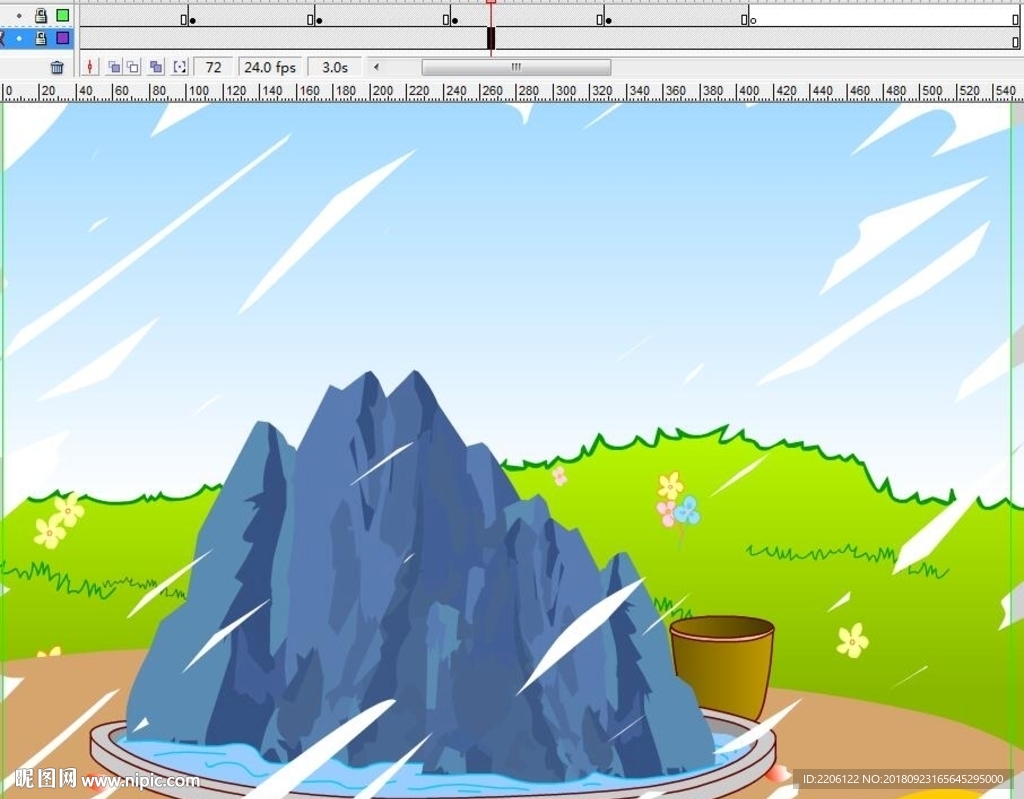Screen dimensions: 1024x799
Task: Toggle the lock on the top layer
Action: tap(41, 16)
